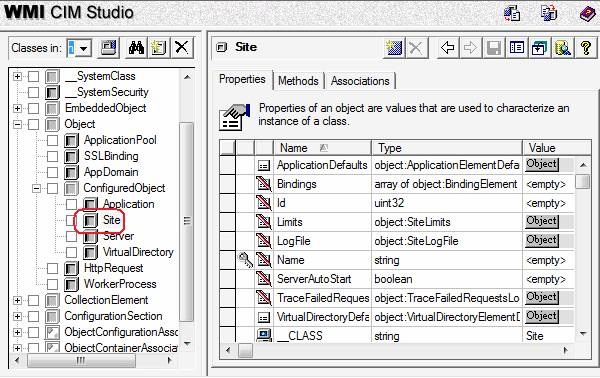Click the delete class X icon
Screen dimensions: 600x378
[x=181, y=48]
